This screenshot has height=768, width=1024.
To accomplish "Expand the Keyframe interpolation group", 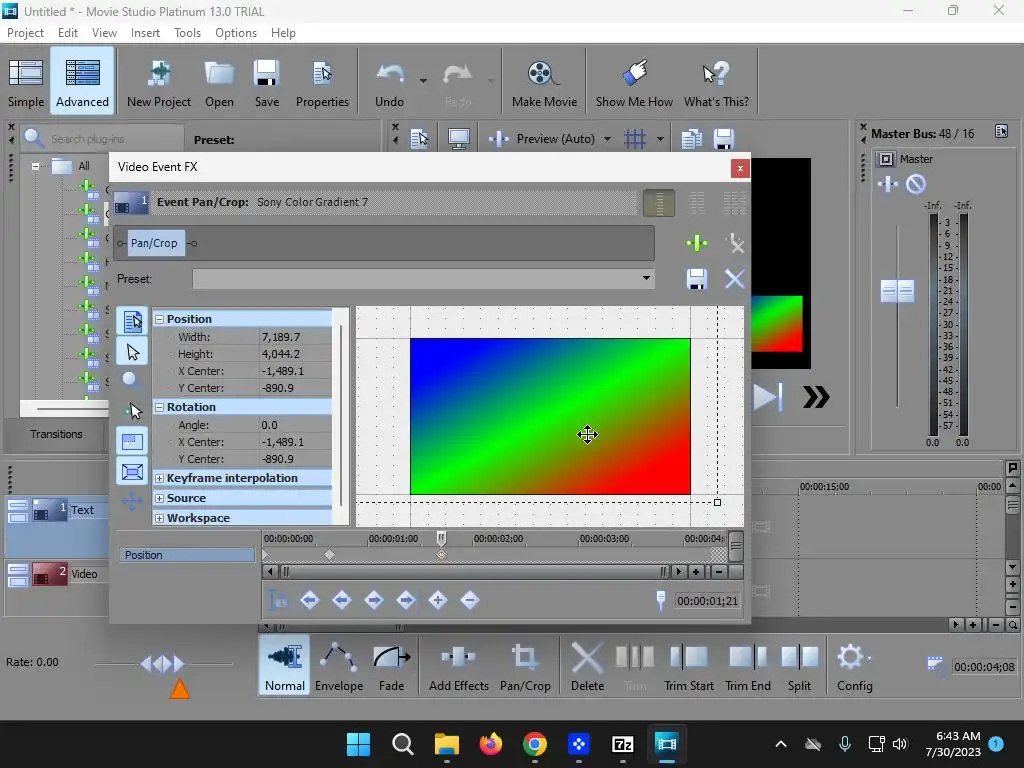I will point(159,478).
